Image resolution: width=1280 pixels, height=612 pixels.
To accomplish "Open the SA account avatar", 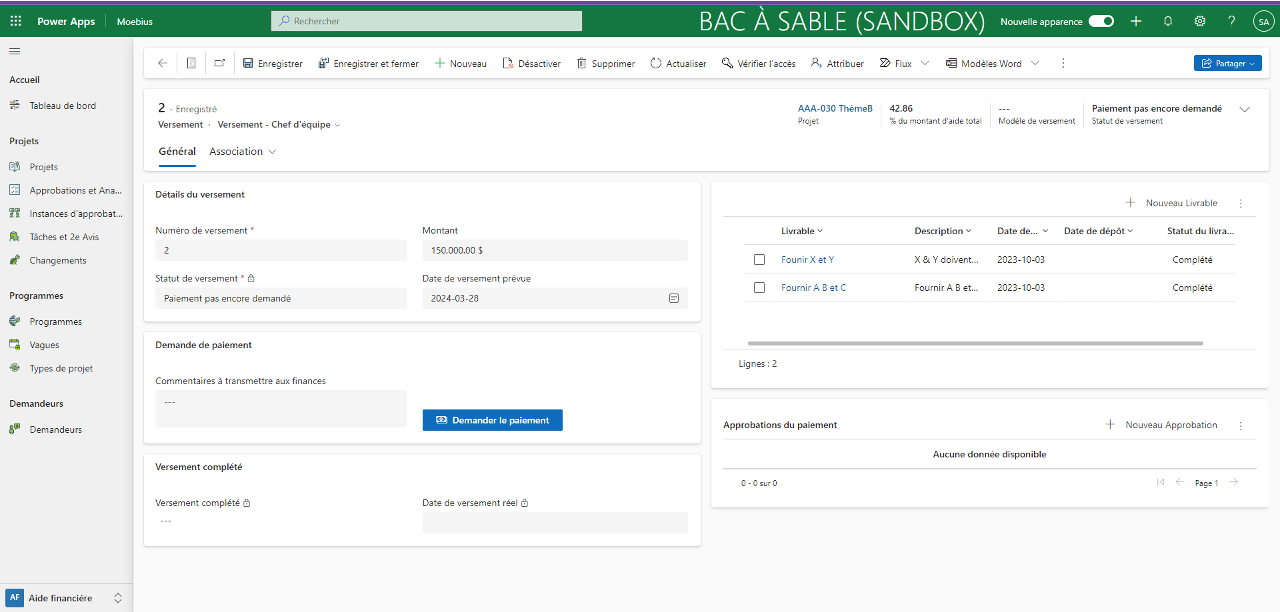I will (1262, 21).
